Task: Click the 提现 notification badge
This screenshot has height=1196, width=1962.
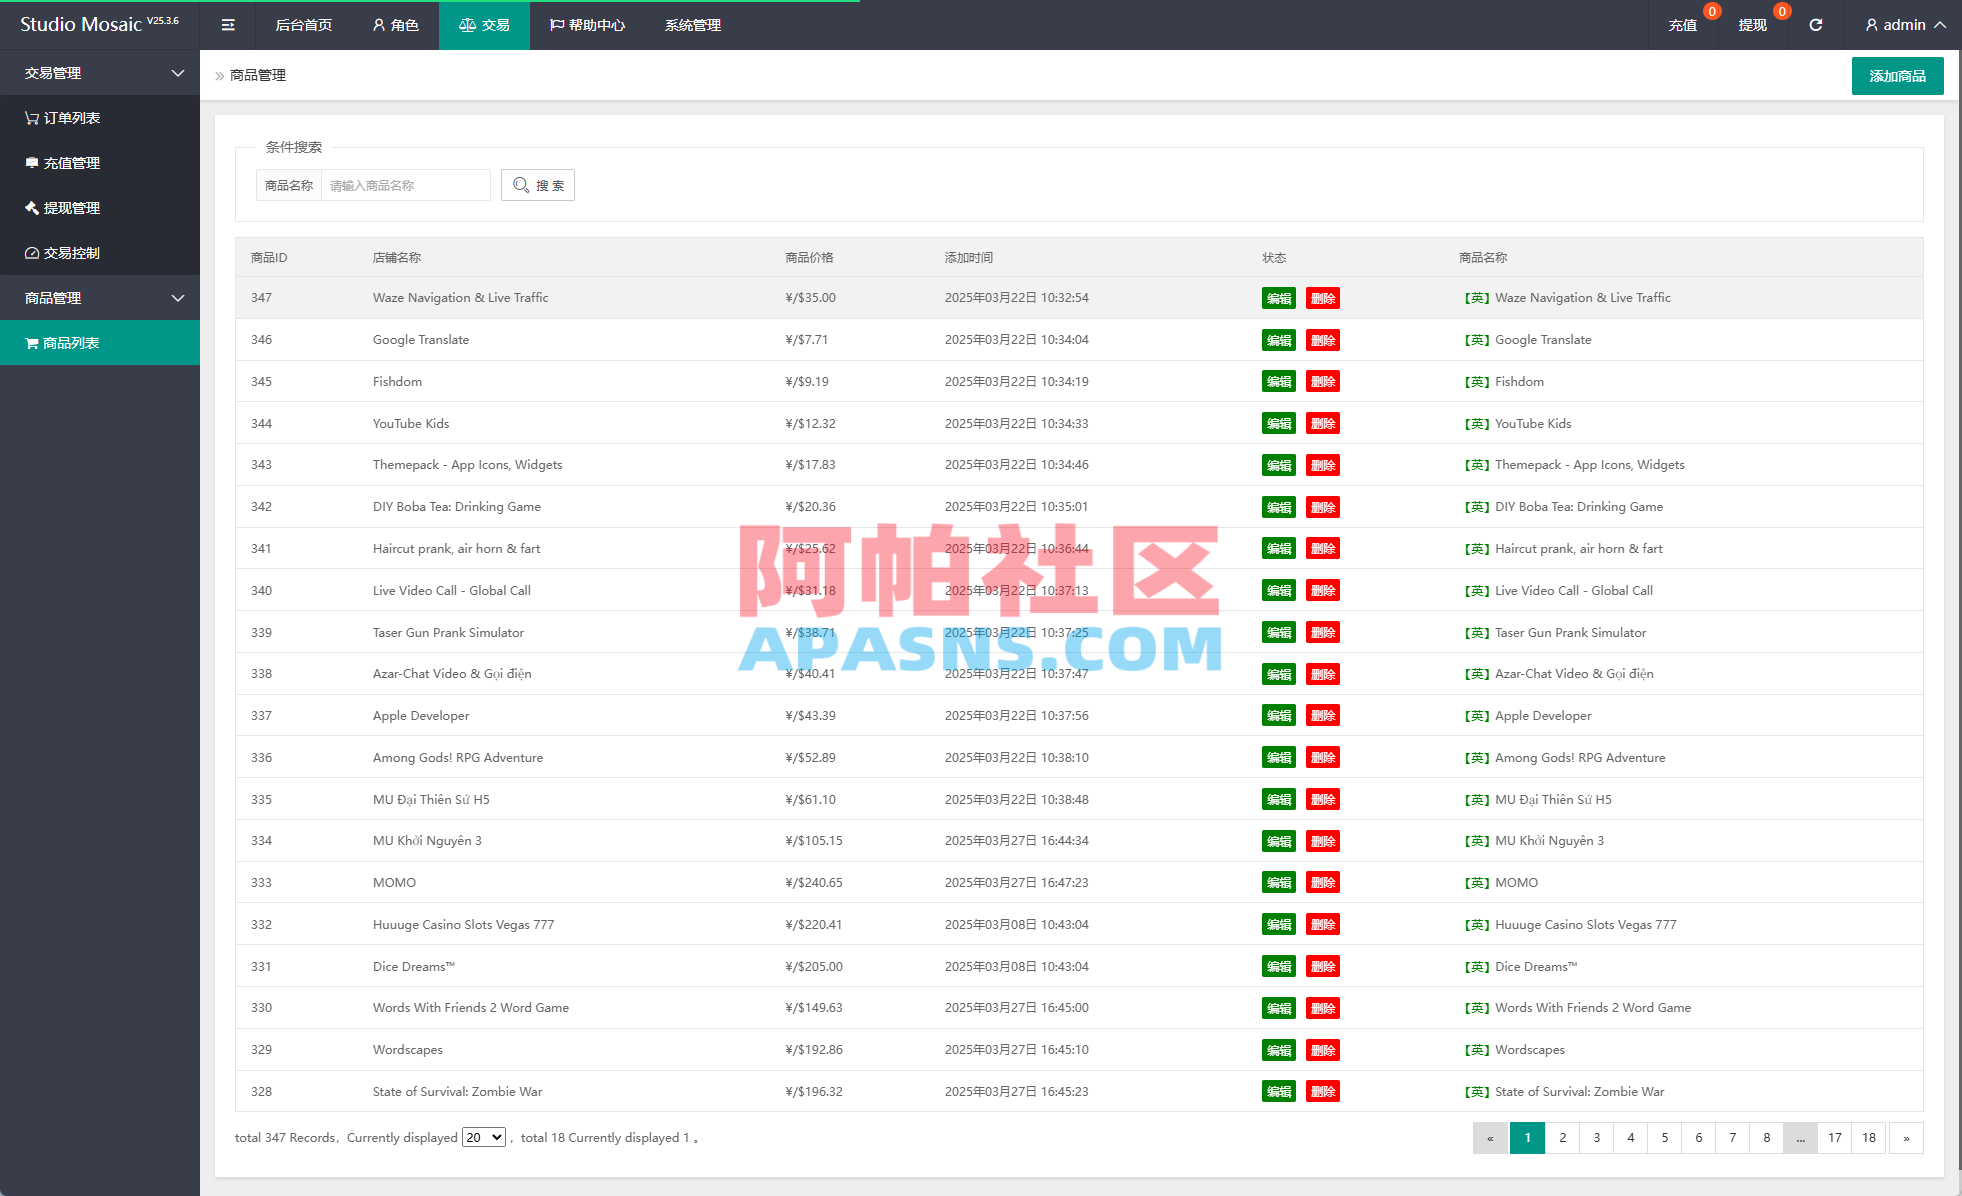Action: point(1781,11)
